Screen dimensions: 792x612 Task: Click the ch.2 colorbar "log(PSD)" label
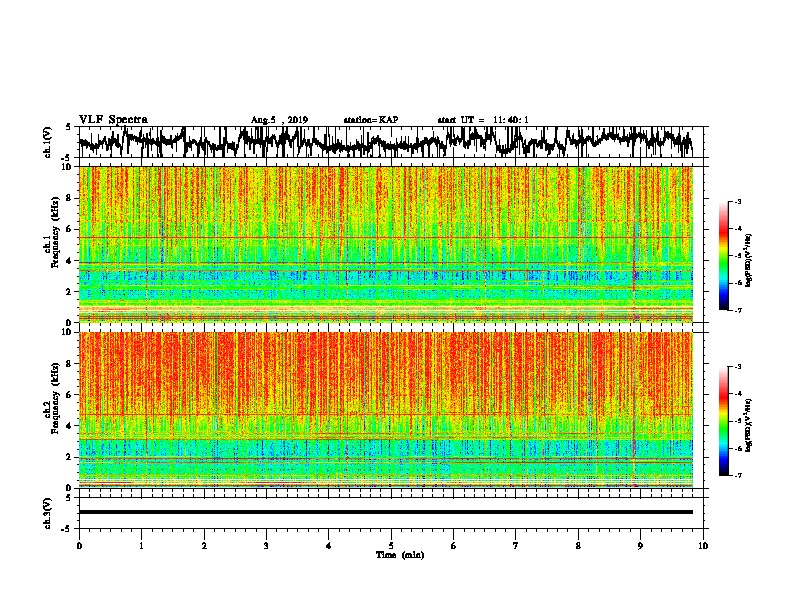(749, 425)
